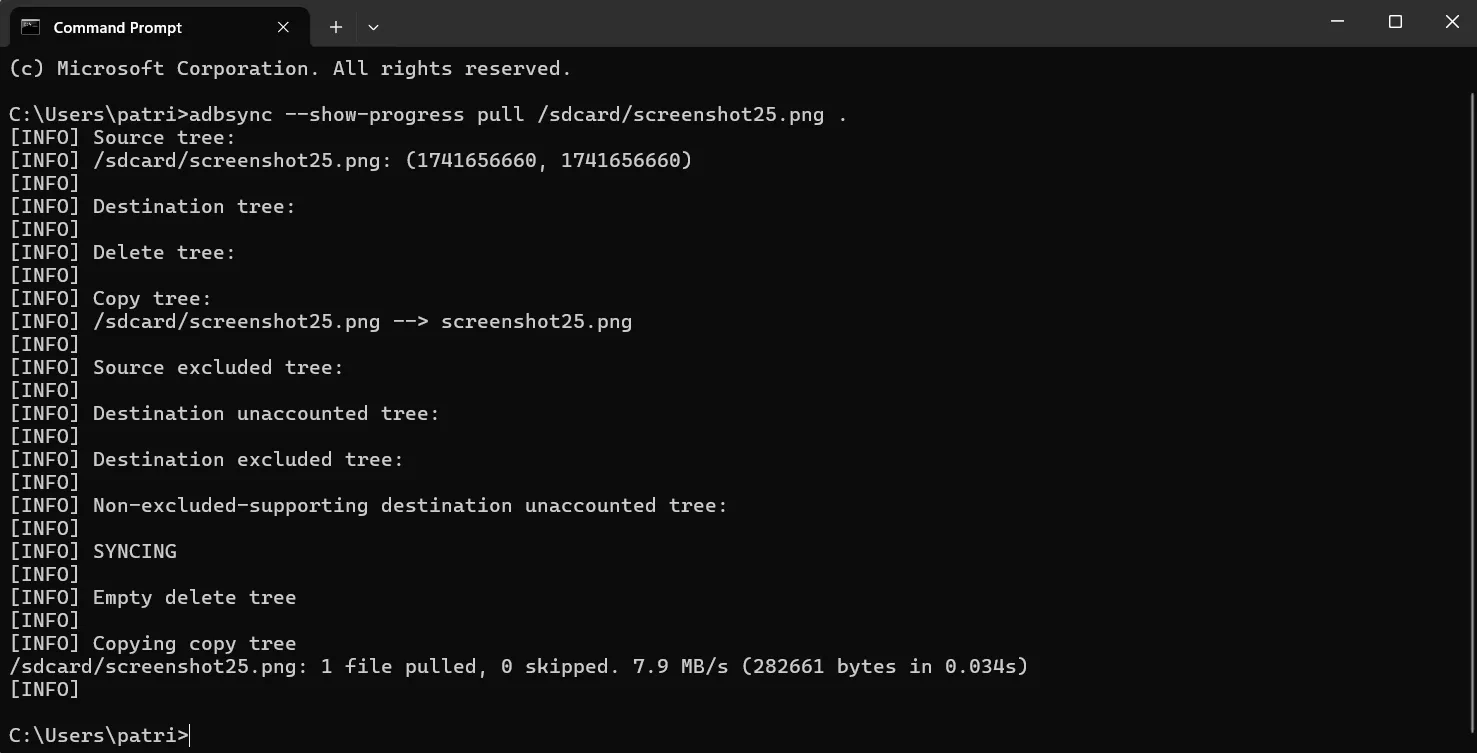The width and height of the screenshot is (1477, 753).
Task: Click the 1 file pulled summary line
Action: [399, 666]
